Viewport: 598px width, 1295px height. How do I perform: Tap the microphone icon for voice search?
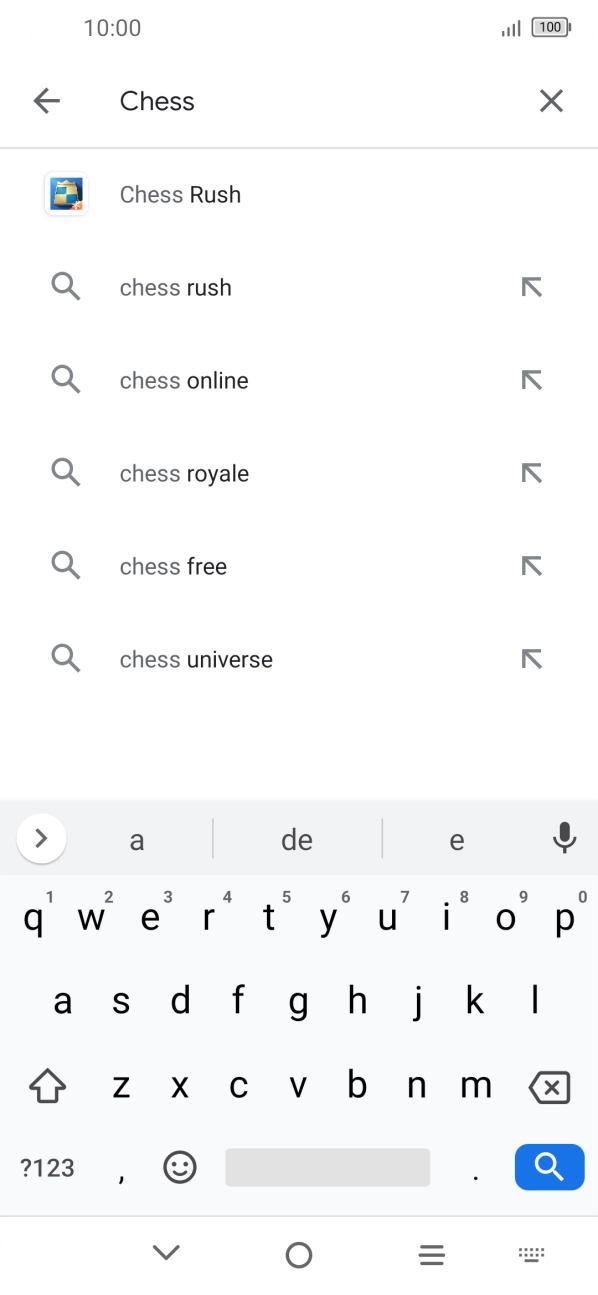[x=564, y=838]
